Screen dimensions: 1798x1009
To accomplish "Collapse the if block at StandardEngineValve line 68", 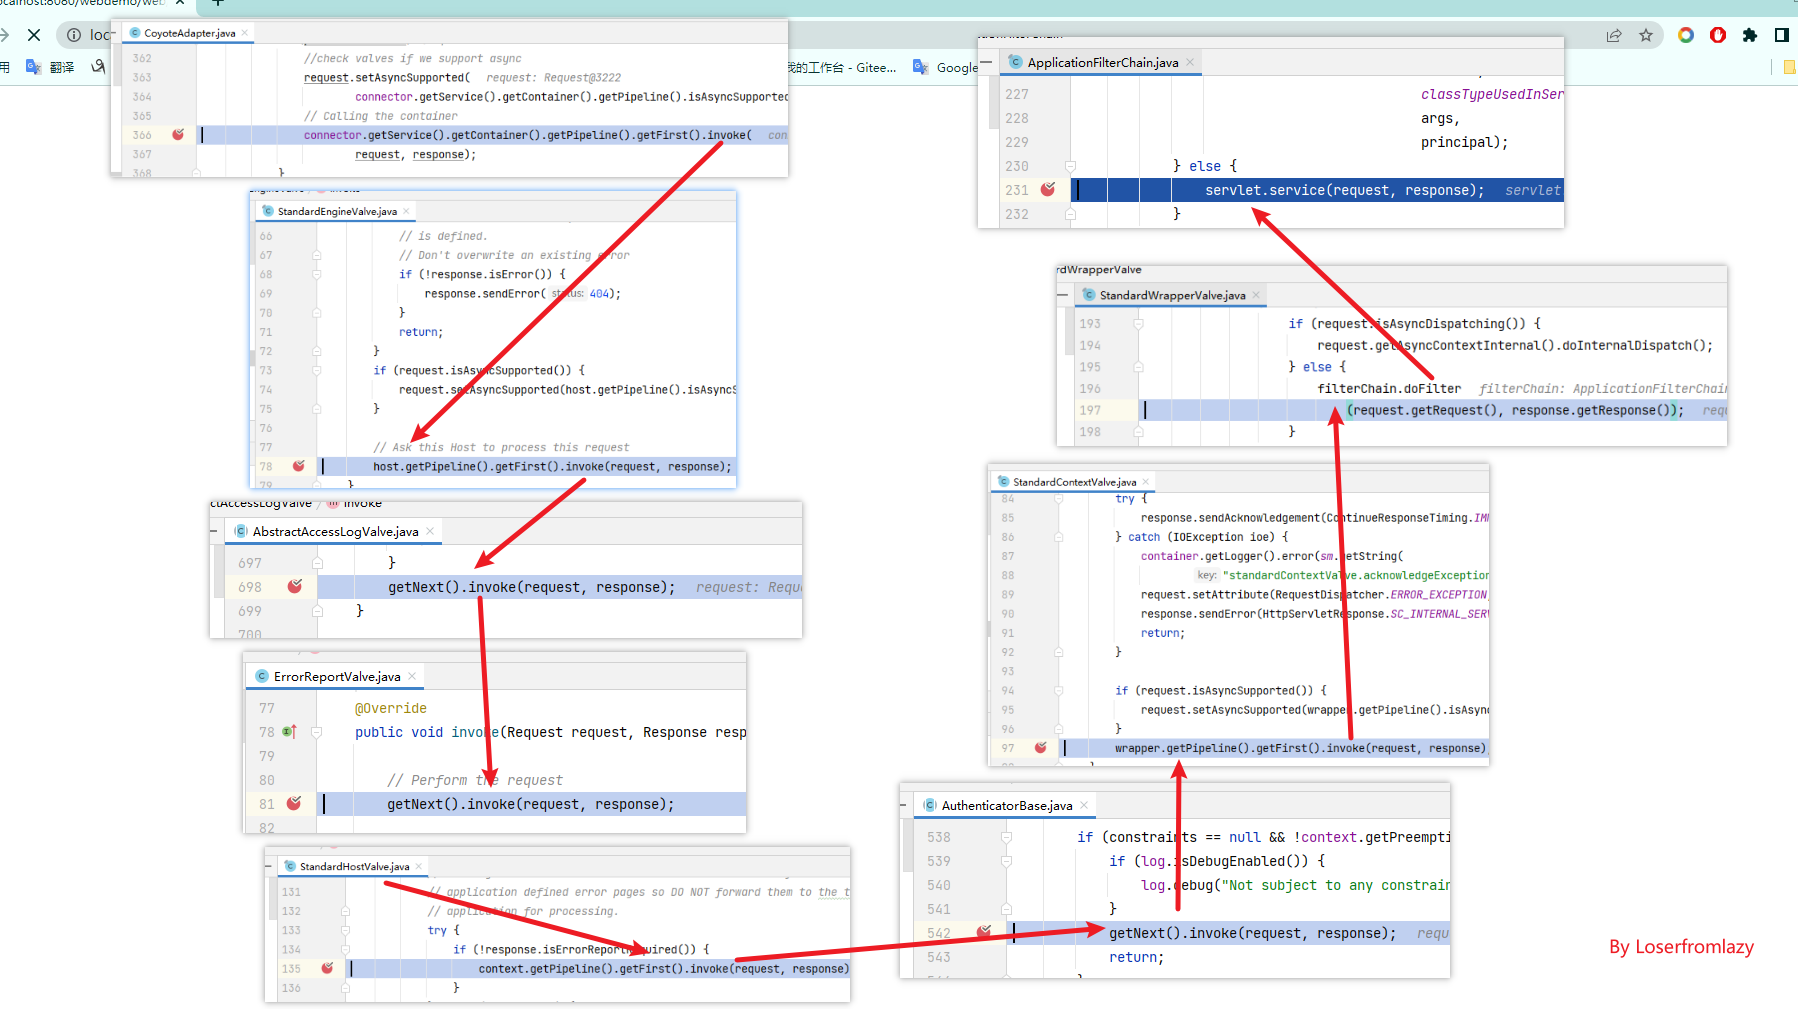I will click(x=316, y=274).
